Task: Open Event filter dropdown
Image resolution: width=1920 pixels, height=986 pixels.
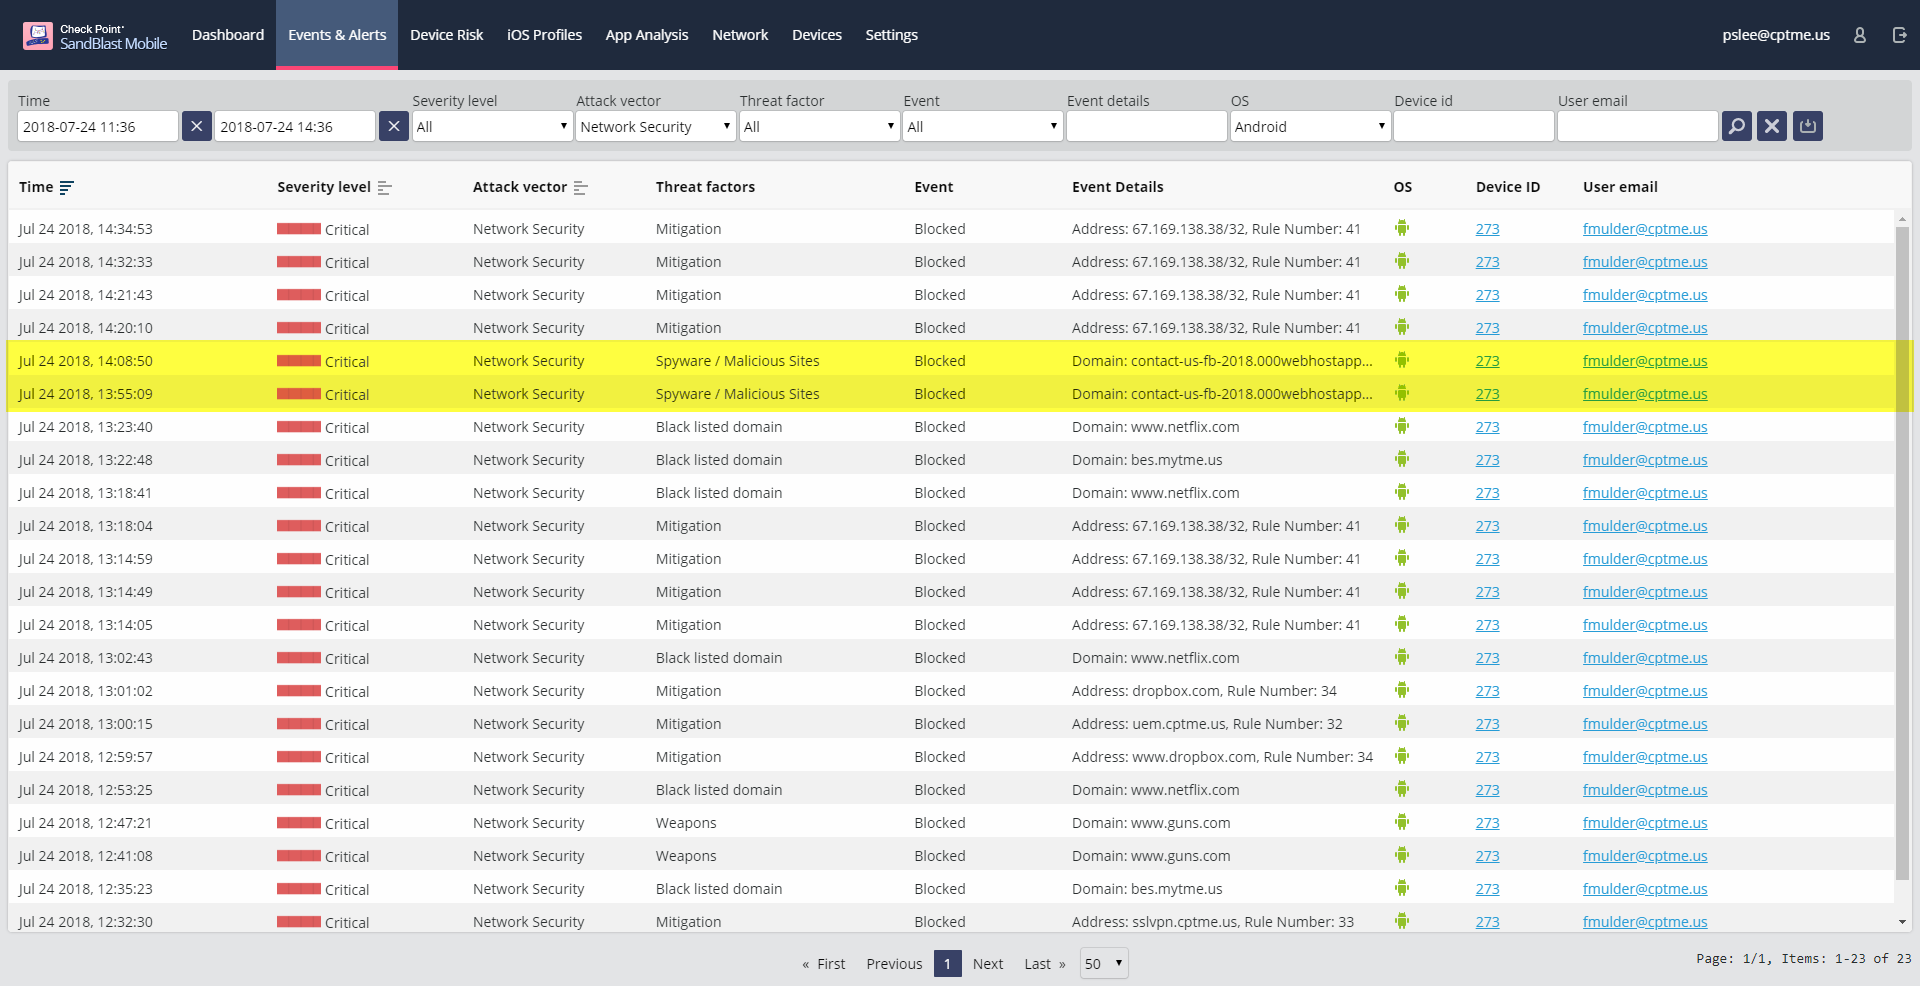Action: tap(983, 126)
